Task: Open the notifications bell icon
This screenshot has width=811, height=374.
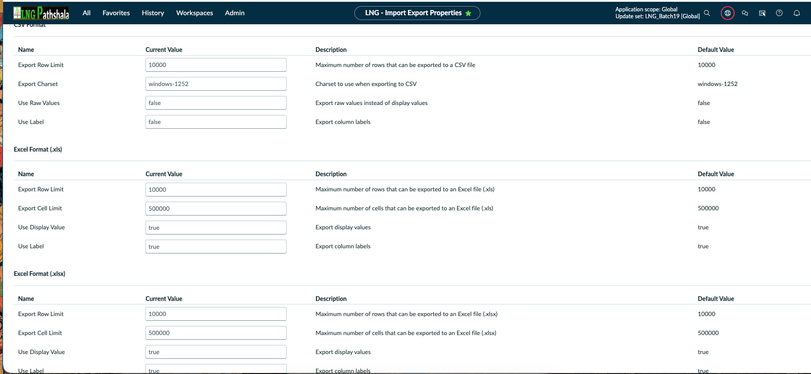Action: coord(797,13)
